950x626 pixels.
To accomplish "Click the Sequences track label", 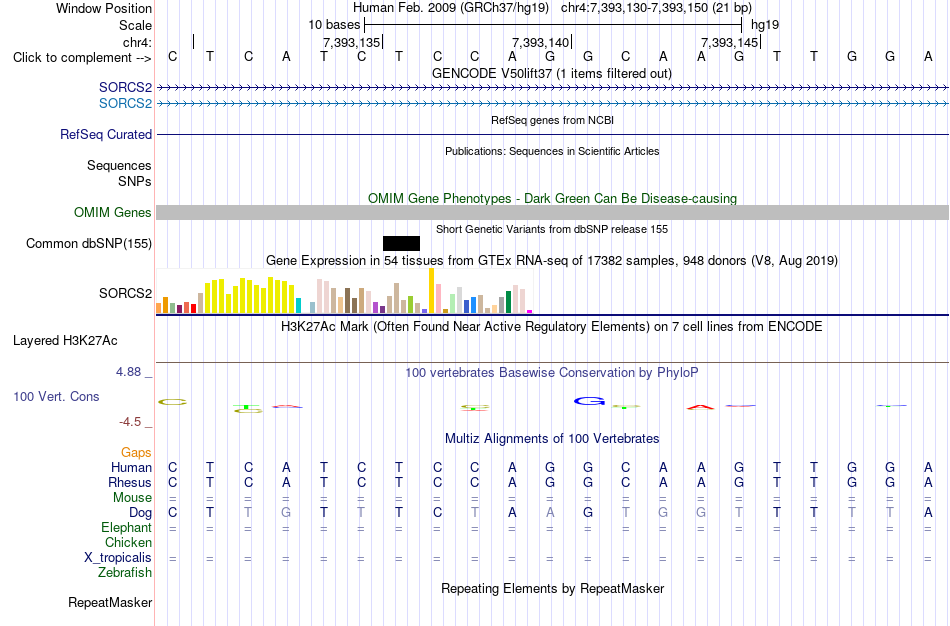I will [x=119, y=165].
